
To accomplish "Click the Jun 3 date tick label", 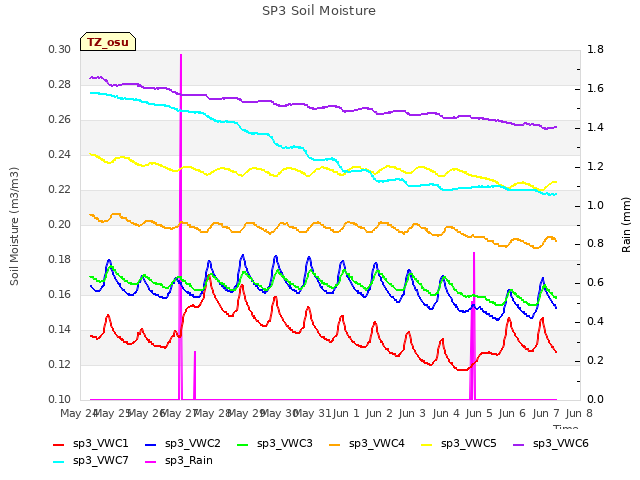I will click(412, 413).
